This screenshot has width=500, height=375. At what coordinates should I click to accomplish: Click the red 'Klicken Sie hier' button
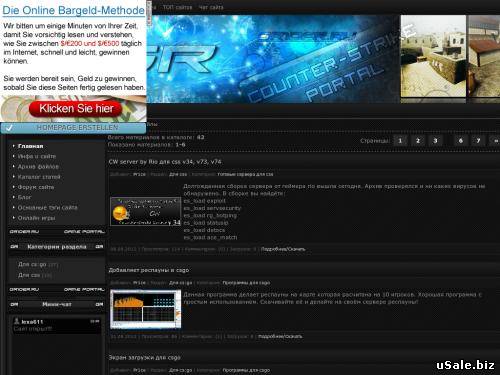76,109
